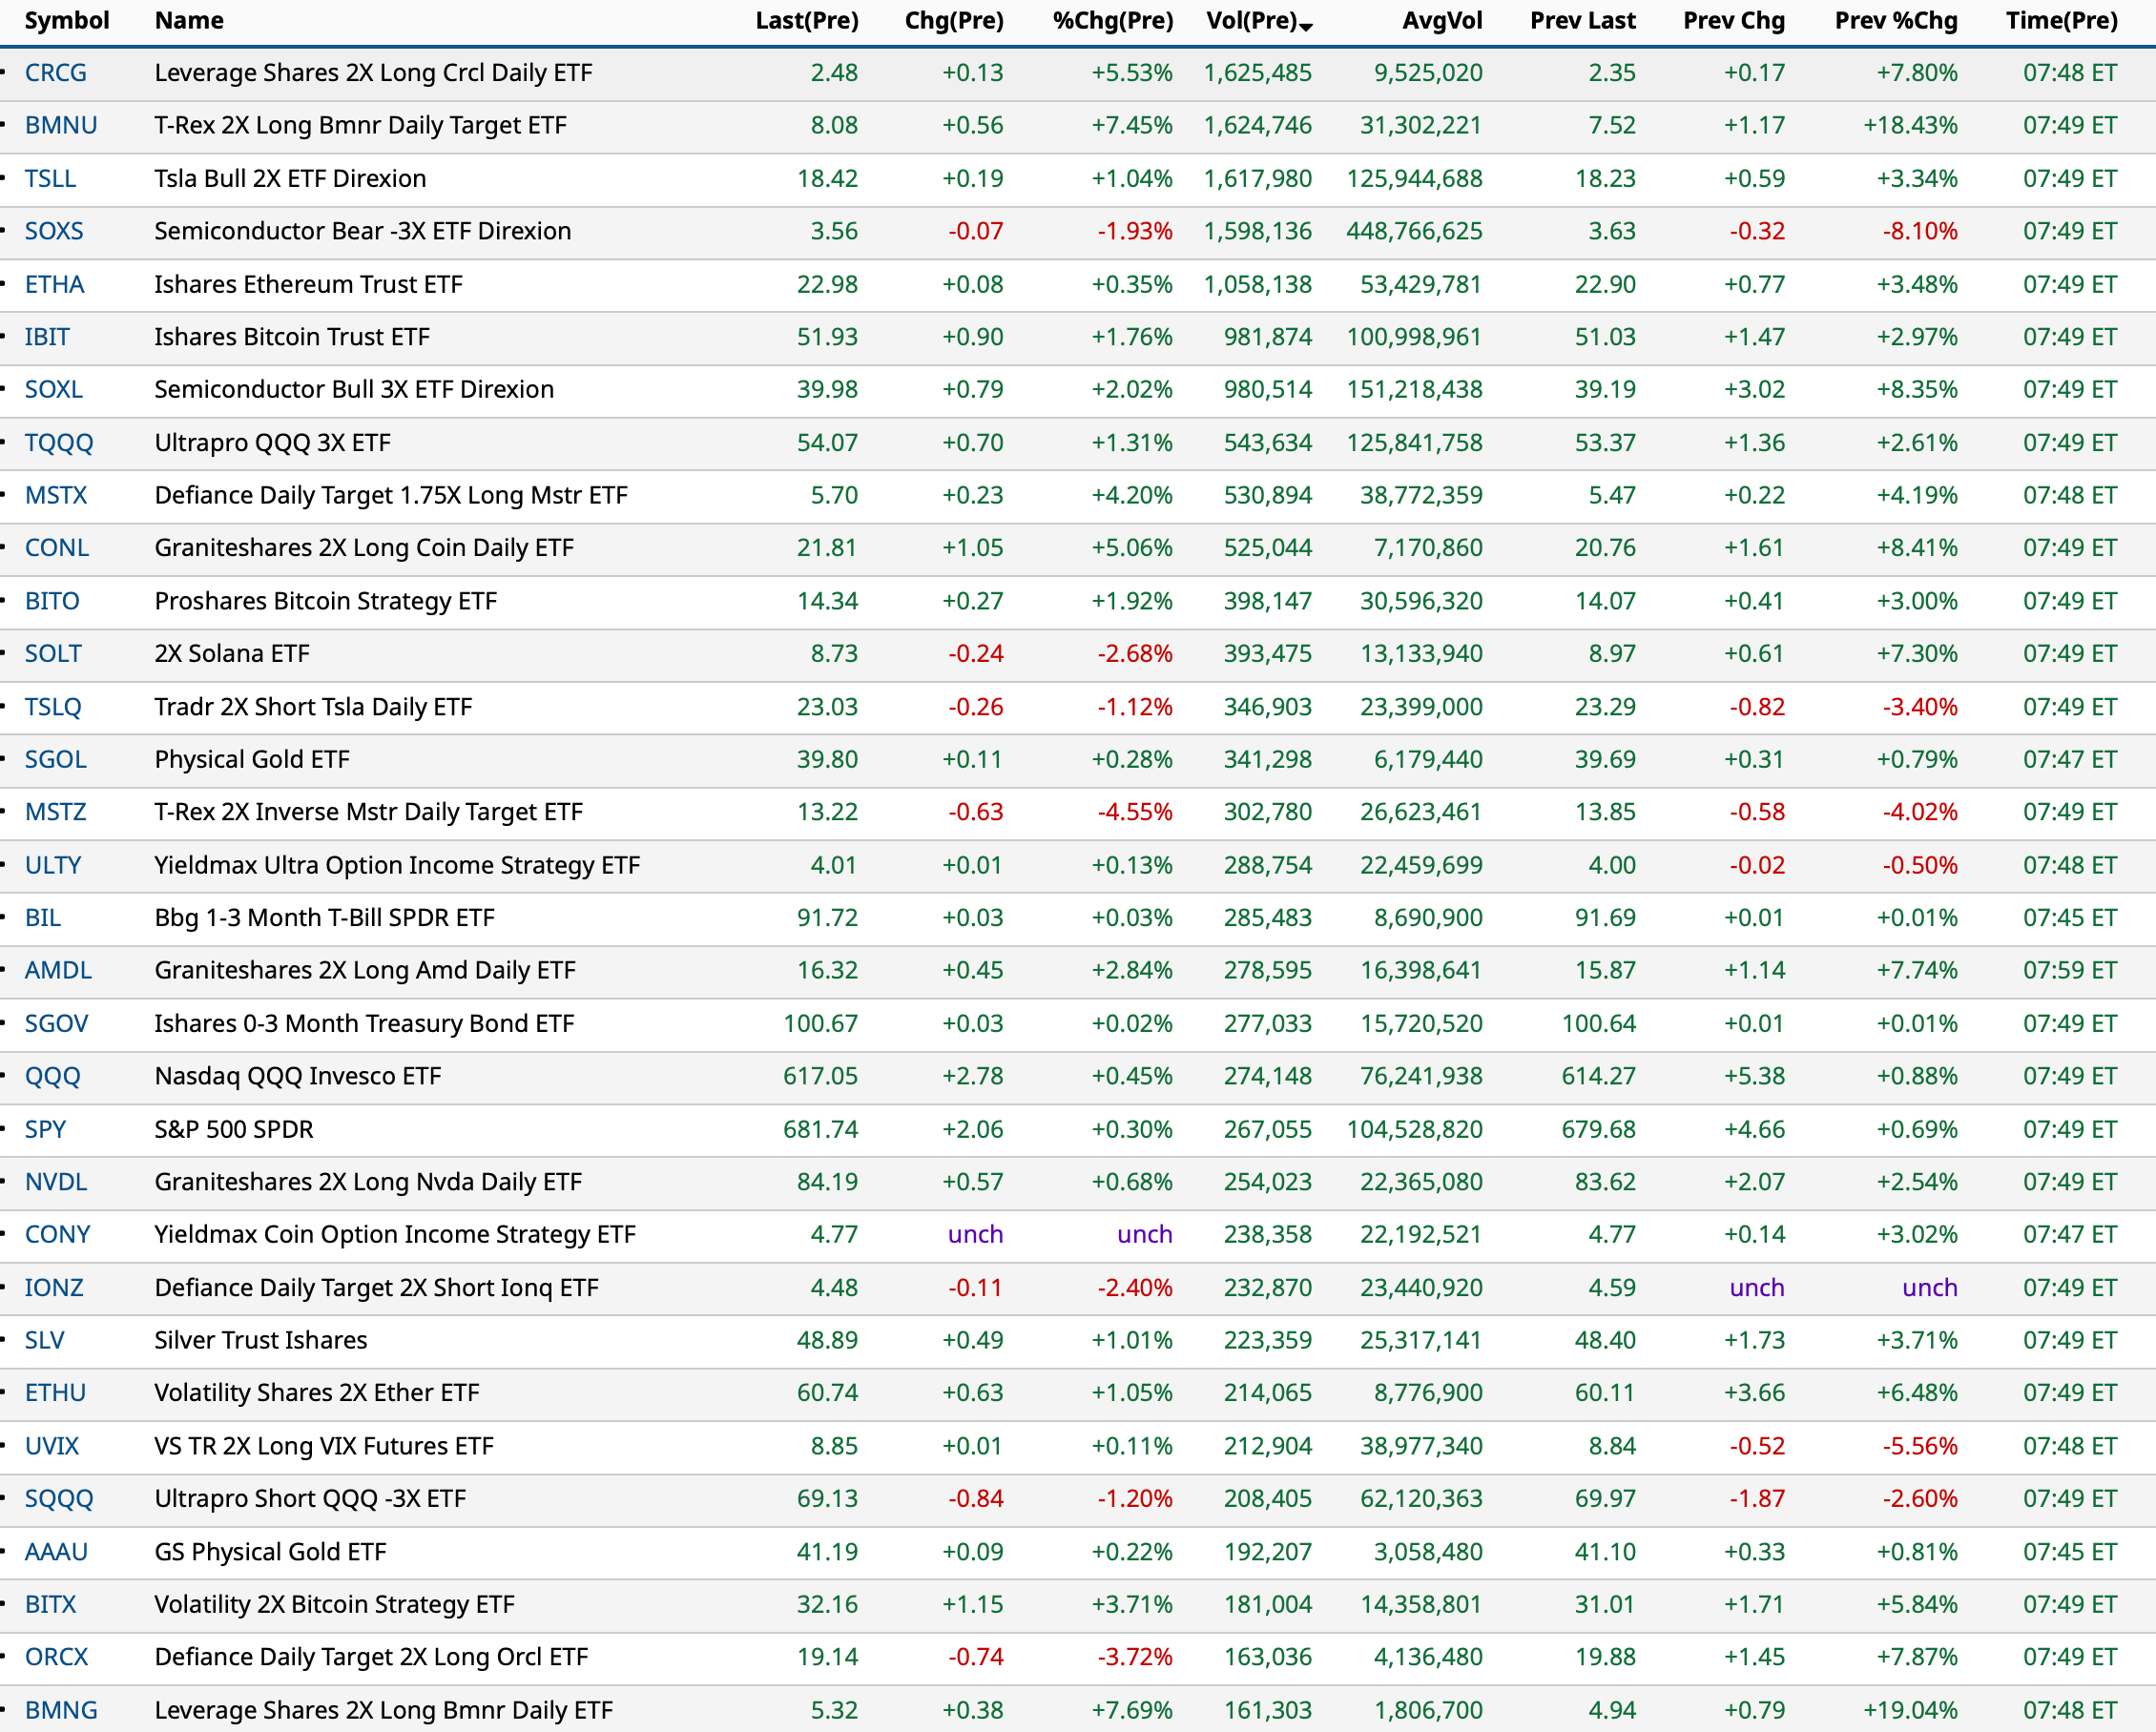Click the NVDL symbol link
This screenshot has height=1732, width=2156.
pos(56,1182)
